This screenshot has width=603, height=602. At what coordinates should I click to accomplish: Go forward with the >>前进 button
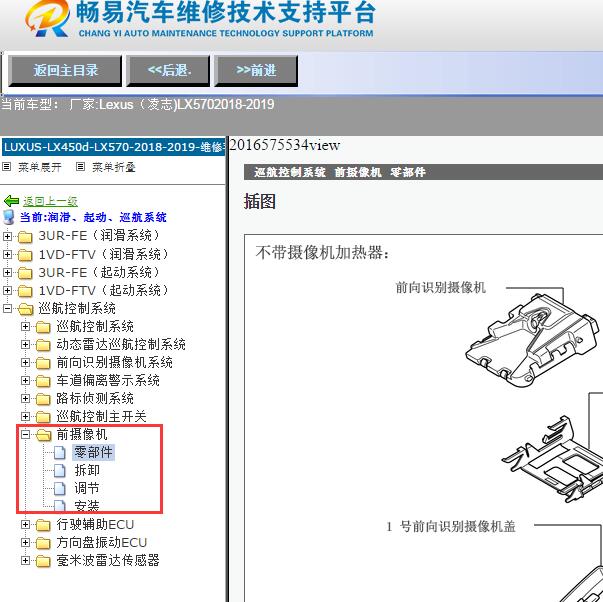(x=256, y=70)
